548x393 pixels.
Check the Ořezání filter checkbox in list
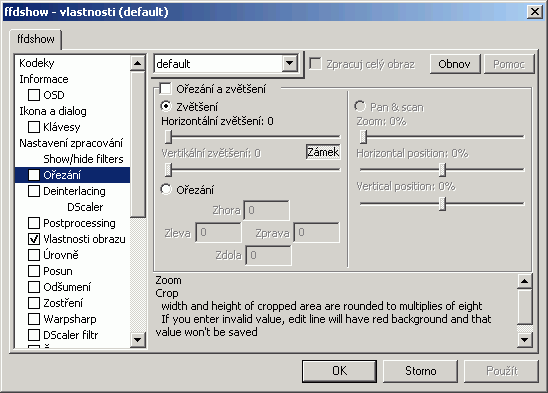pos(34,175)
